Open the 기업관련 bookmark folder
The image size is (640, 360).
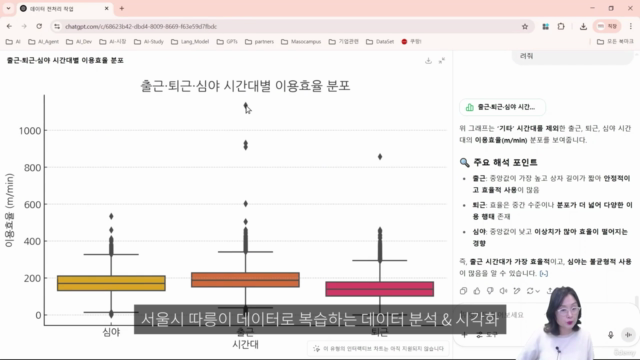tap(343, 42)
